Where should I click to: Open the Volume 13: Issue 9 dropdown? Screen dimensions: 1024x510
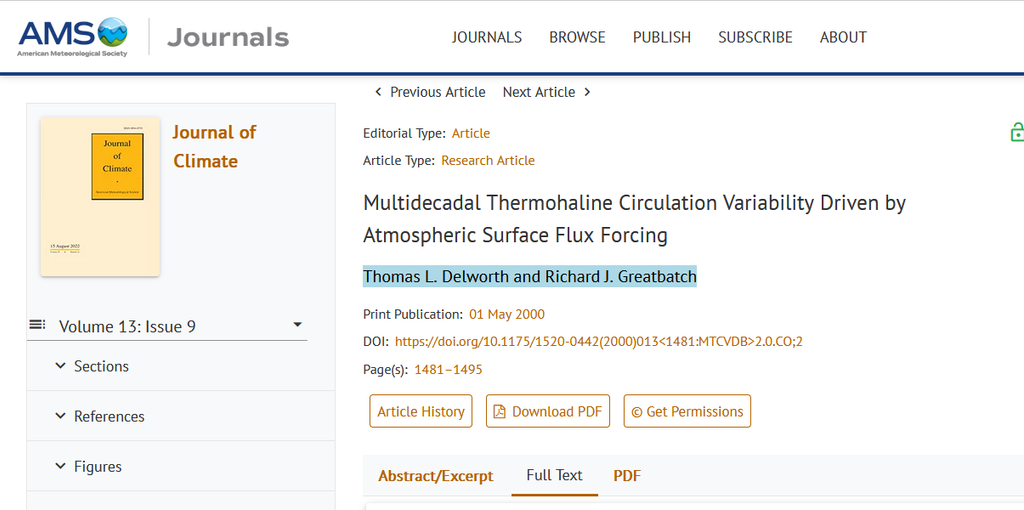(297, 325)
